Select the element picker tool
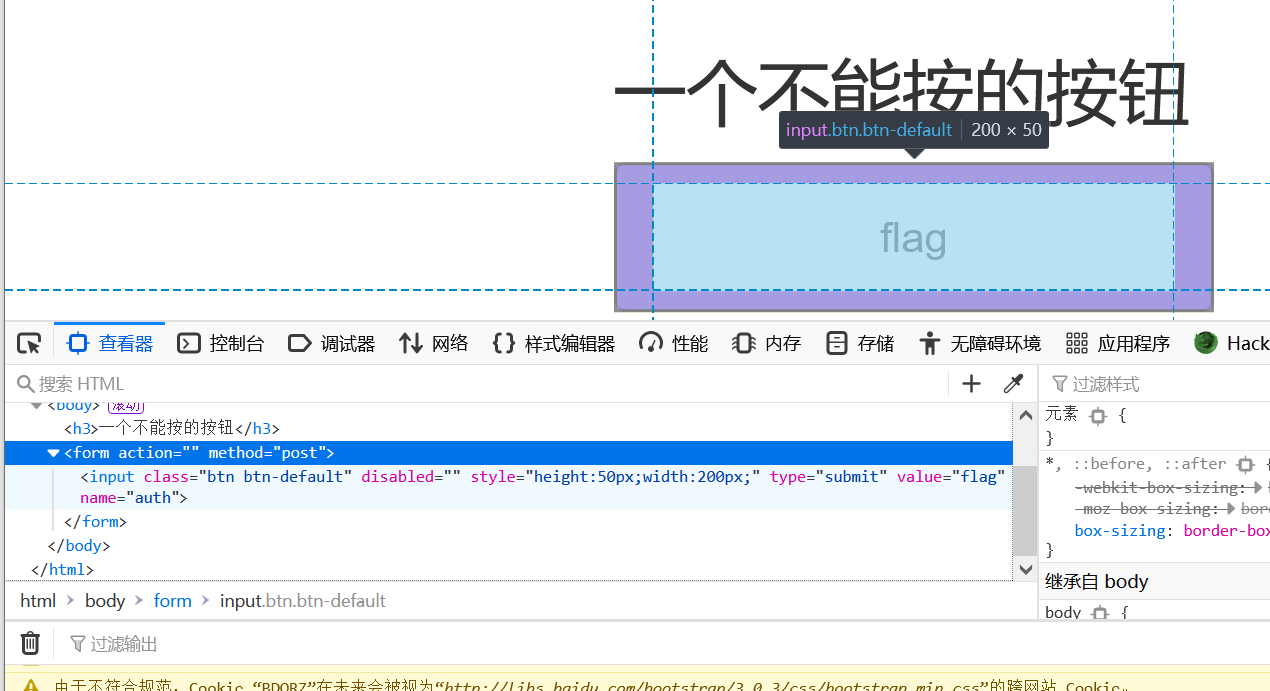 pyautogui.click(x=28, y=342)
